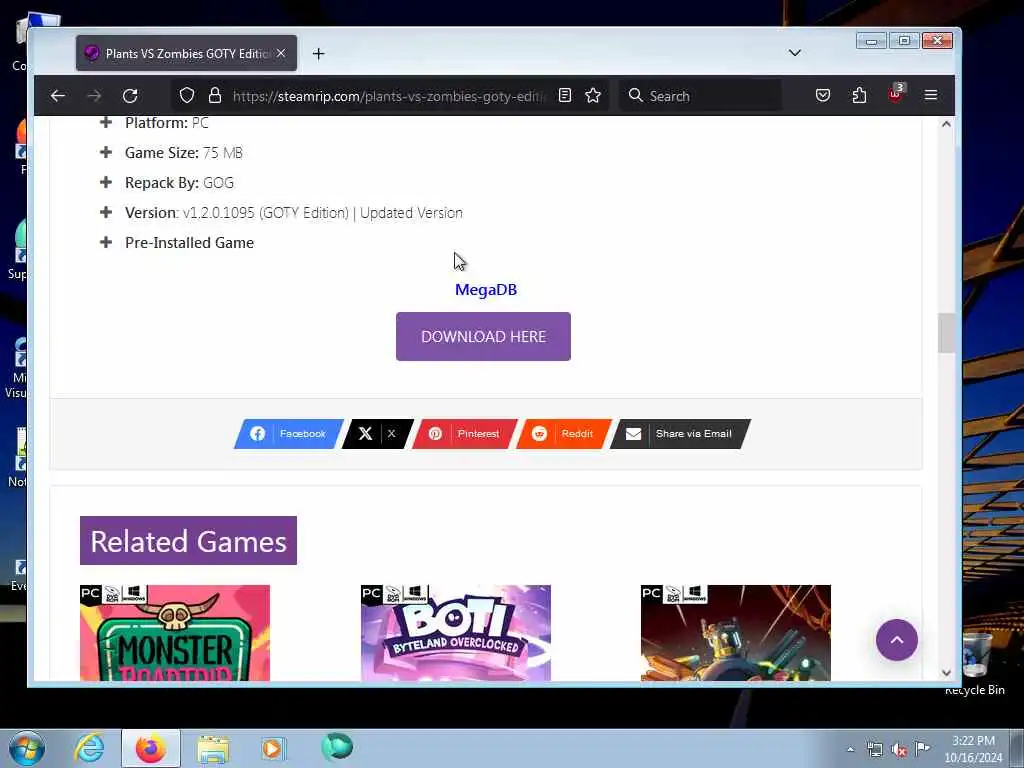Share the page on Reddit
This screenshot has width=1024, height=768.
coord(564,434)
